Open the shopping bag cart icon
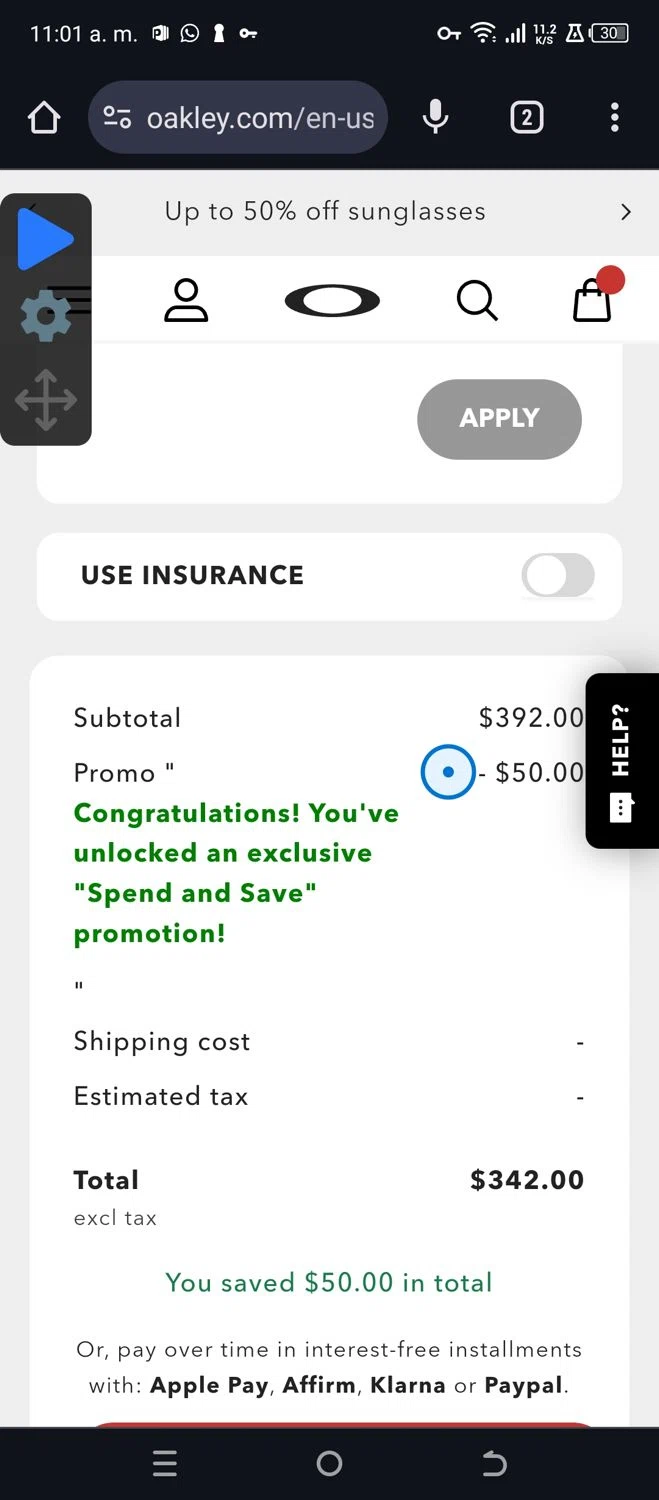Image resolution: width=659 pixels, height=1500 pixels. 593,299
